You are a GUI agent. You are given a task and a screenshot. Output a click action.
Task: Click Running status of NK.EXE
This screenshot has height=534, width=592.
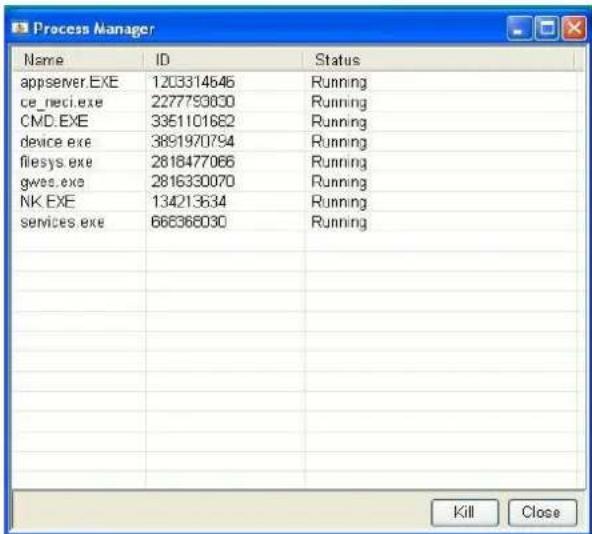click(x=339, y=202)
